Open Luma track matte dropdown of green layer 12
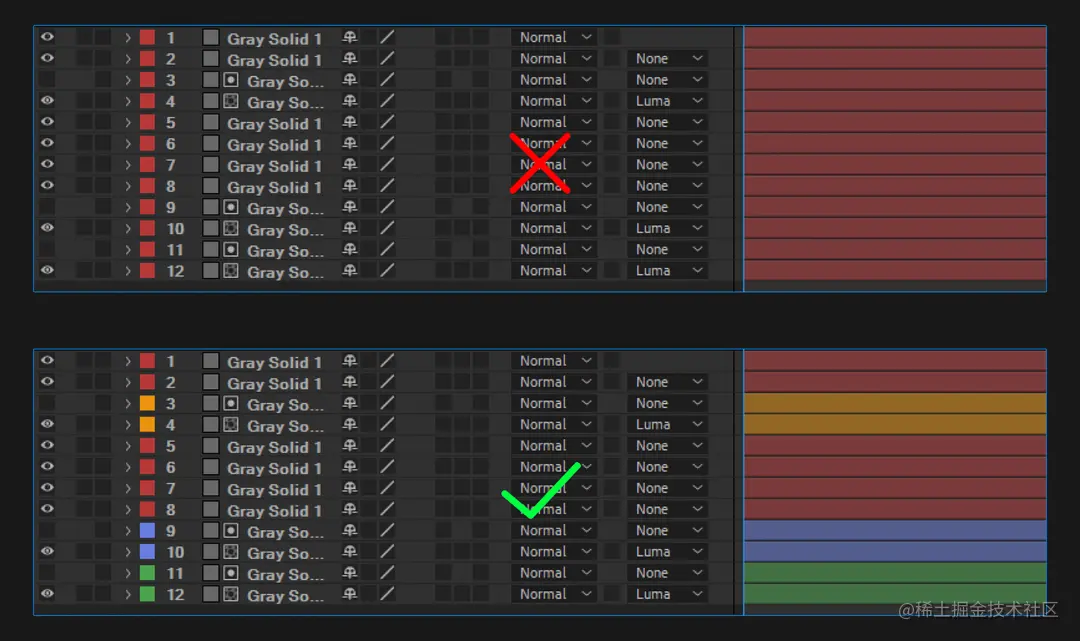Viewport: 1080px width, 641px height. tap(667, 594)
